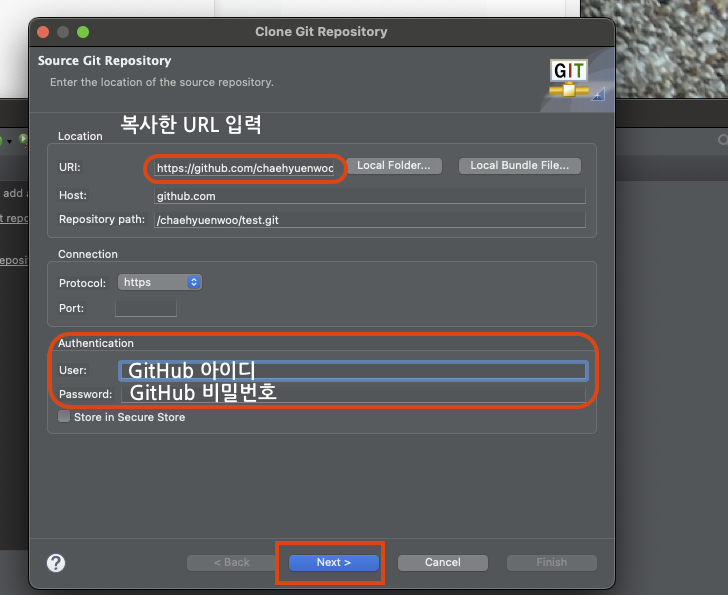
Task: Cancel the Clone Git Repository dialog
Action: pyautogui.click(x=442, y=563)
